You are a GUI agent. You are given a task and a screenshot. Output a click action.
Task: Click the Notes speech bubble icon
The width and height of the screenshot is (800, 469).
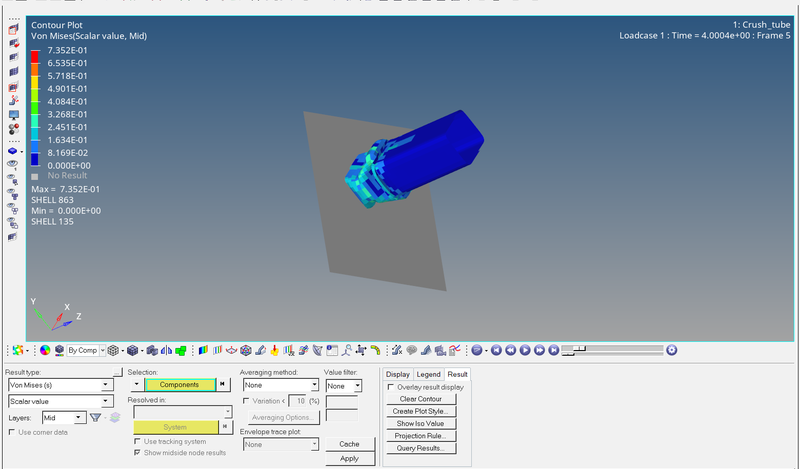(x=411, y=350)
